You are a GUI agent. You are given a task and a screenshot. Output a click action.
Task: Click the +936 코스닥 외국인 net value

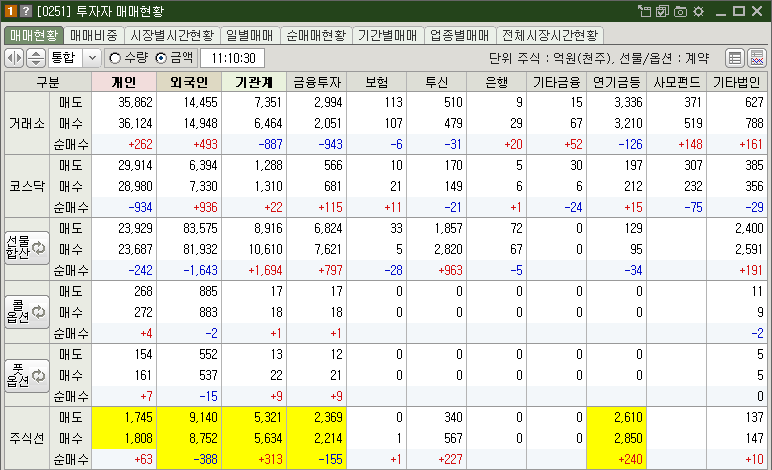click(x=205, y=207)
